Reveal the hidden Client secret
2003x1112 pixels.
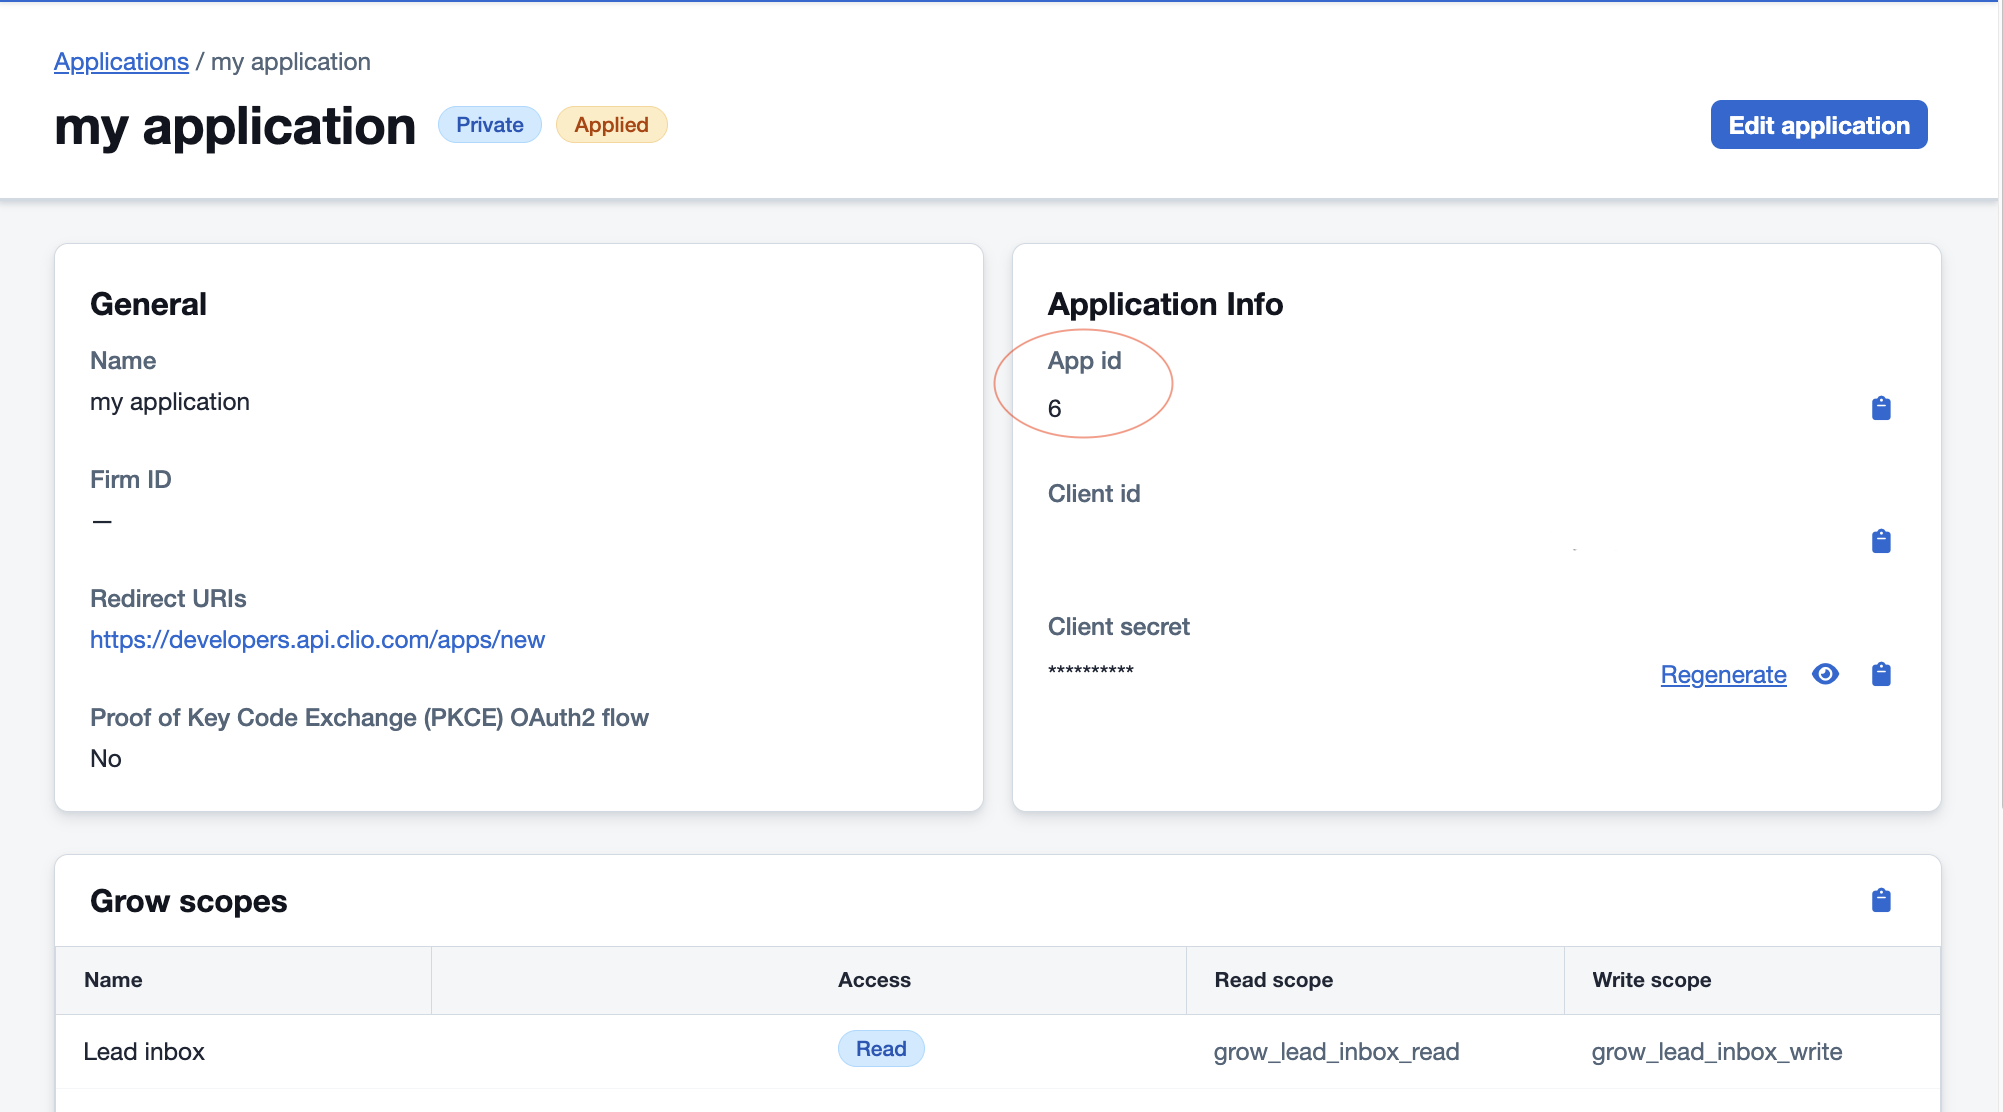(1825, 674)
